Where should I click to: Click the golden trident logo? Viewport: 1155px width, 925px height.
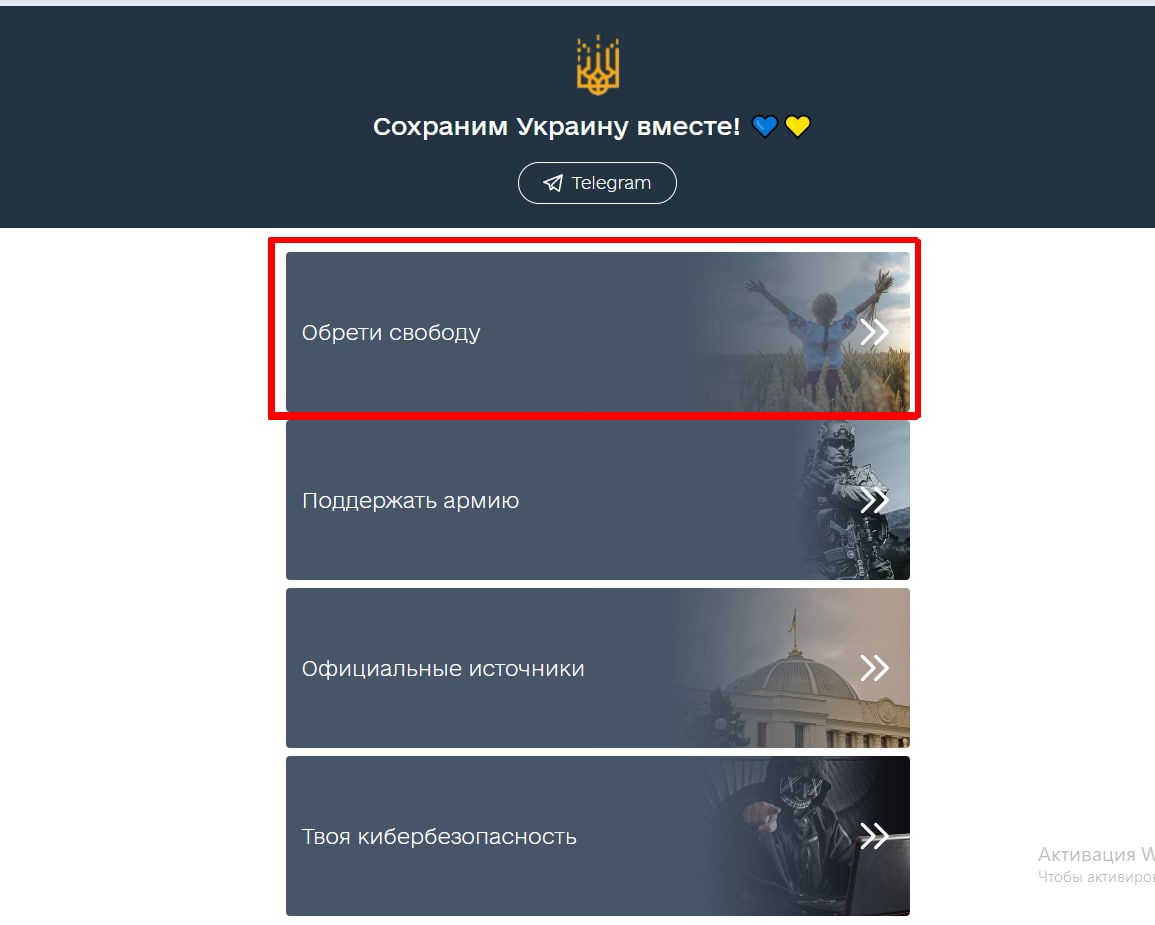[598, 65]
